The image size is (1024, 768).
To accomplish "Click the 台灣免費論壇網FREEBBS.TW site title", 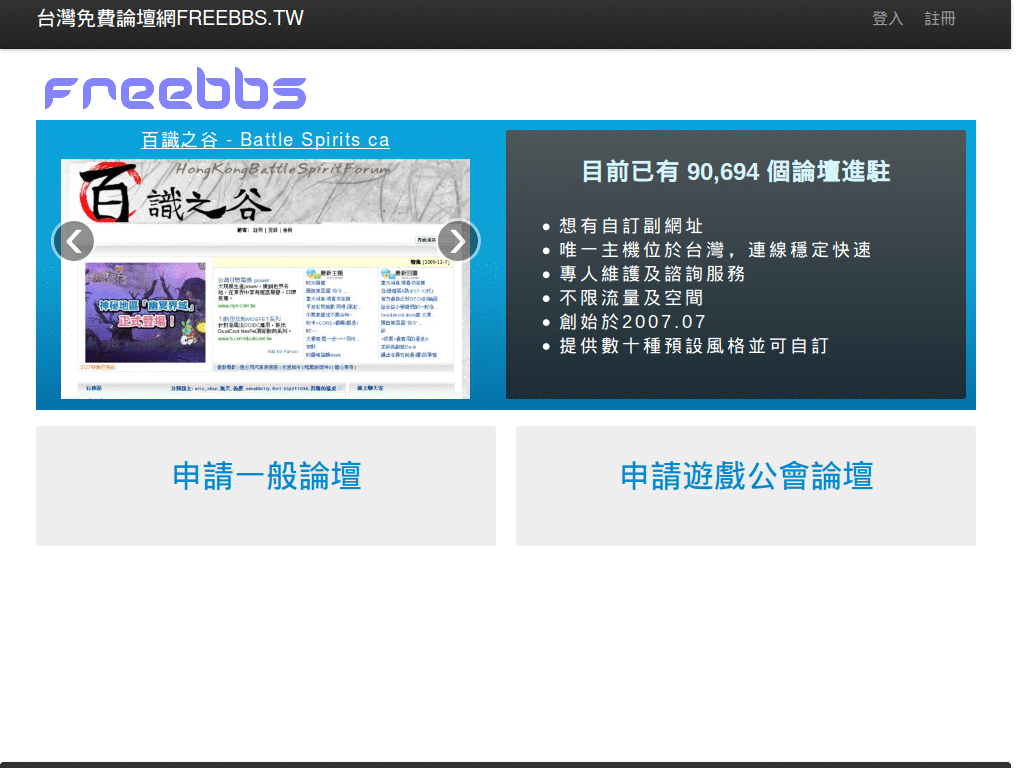I will pyautogui.click(x=170, y=18).
